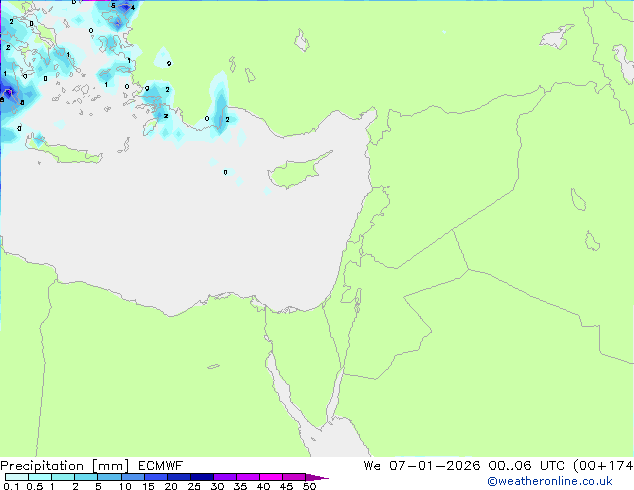The image size is (634, 490).
Task: Click the 45–50 mm legend swatch
Action: point(294,477)
